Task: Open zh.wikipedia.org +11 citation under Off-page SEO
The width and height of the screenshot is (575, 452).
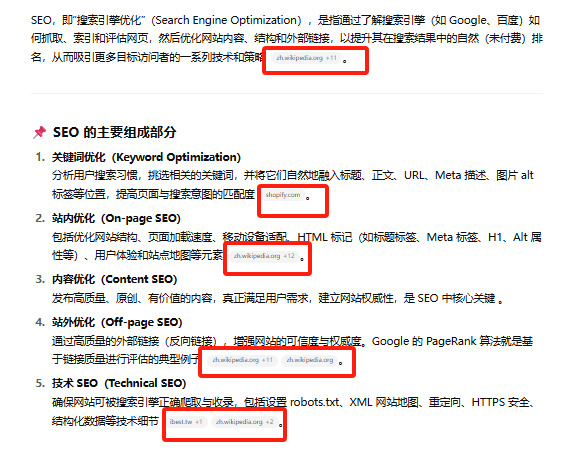Action: pyautogui.click(x=242, y=360)
